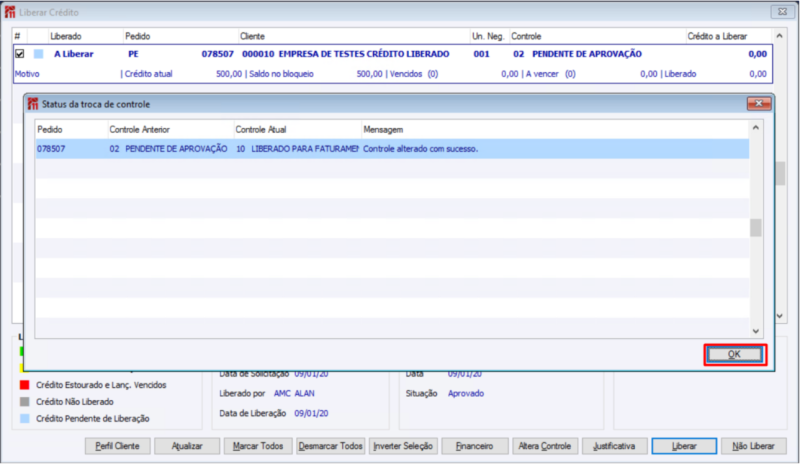Click scroll-down arrow of Liberar Crédito grid
The height and width of the screenshot is (464, 800).
(779, 316)
